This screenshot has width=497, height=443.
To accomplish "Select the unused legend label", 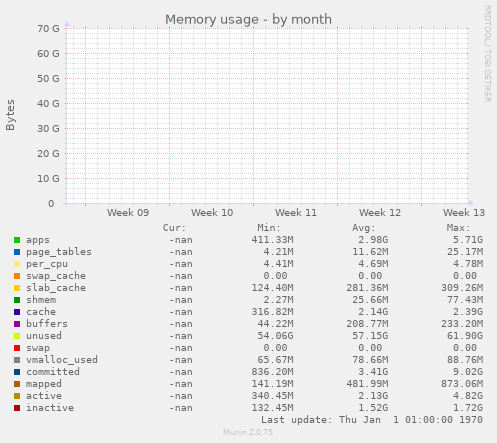I will click(x=44, y=336).
